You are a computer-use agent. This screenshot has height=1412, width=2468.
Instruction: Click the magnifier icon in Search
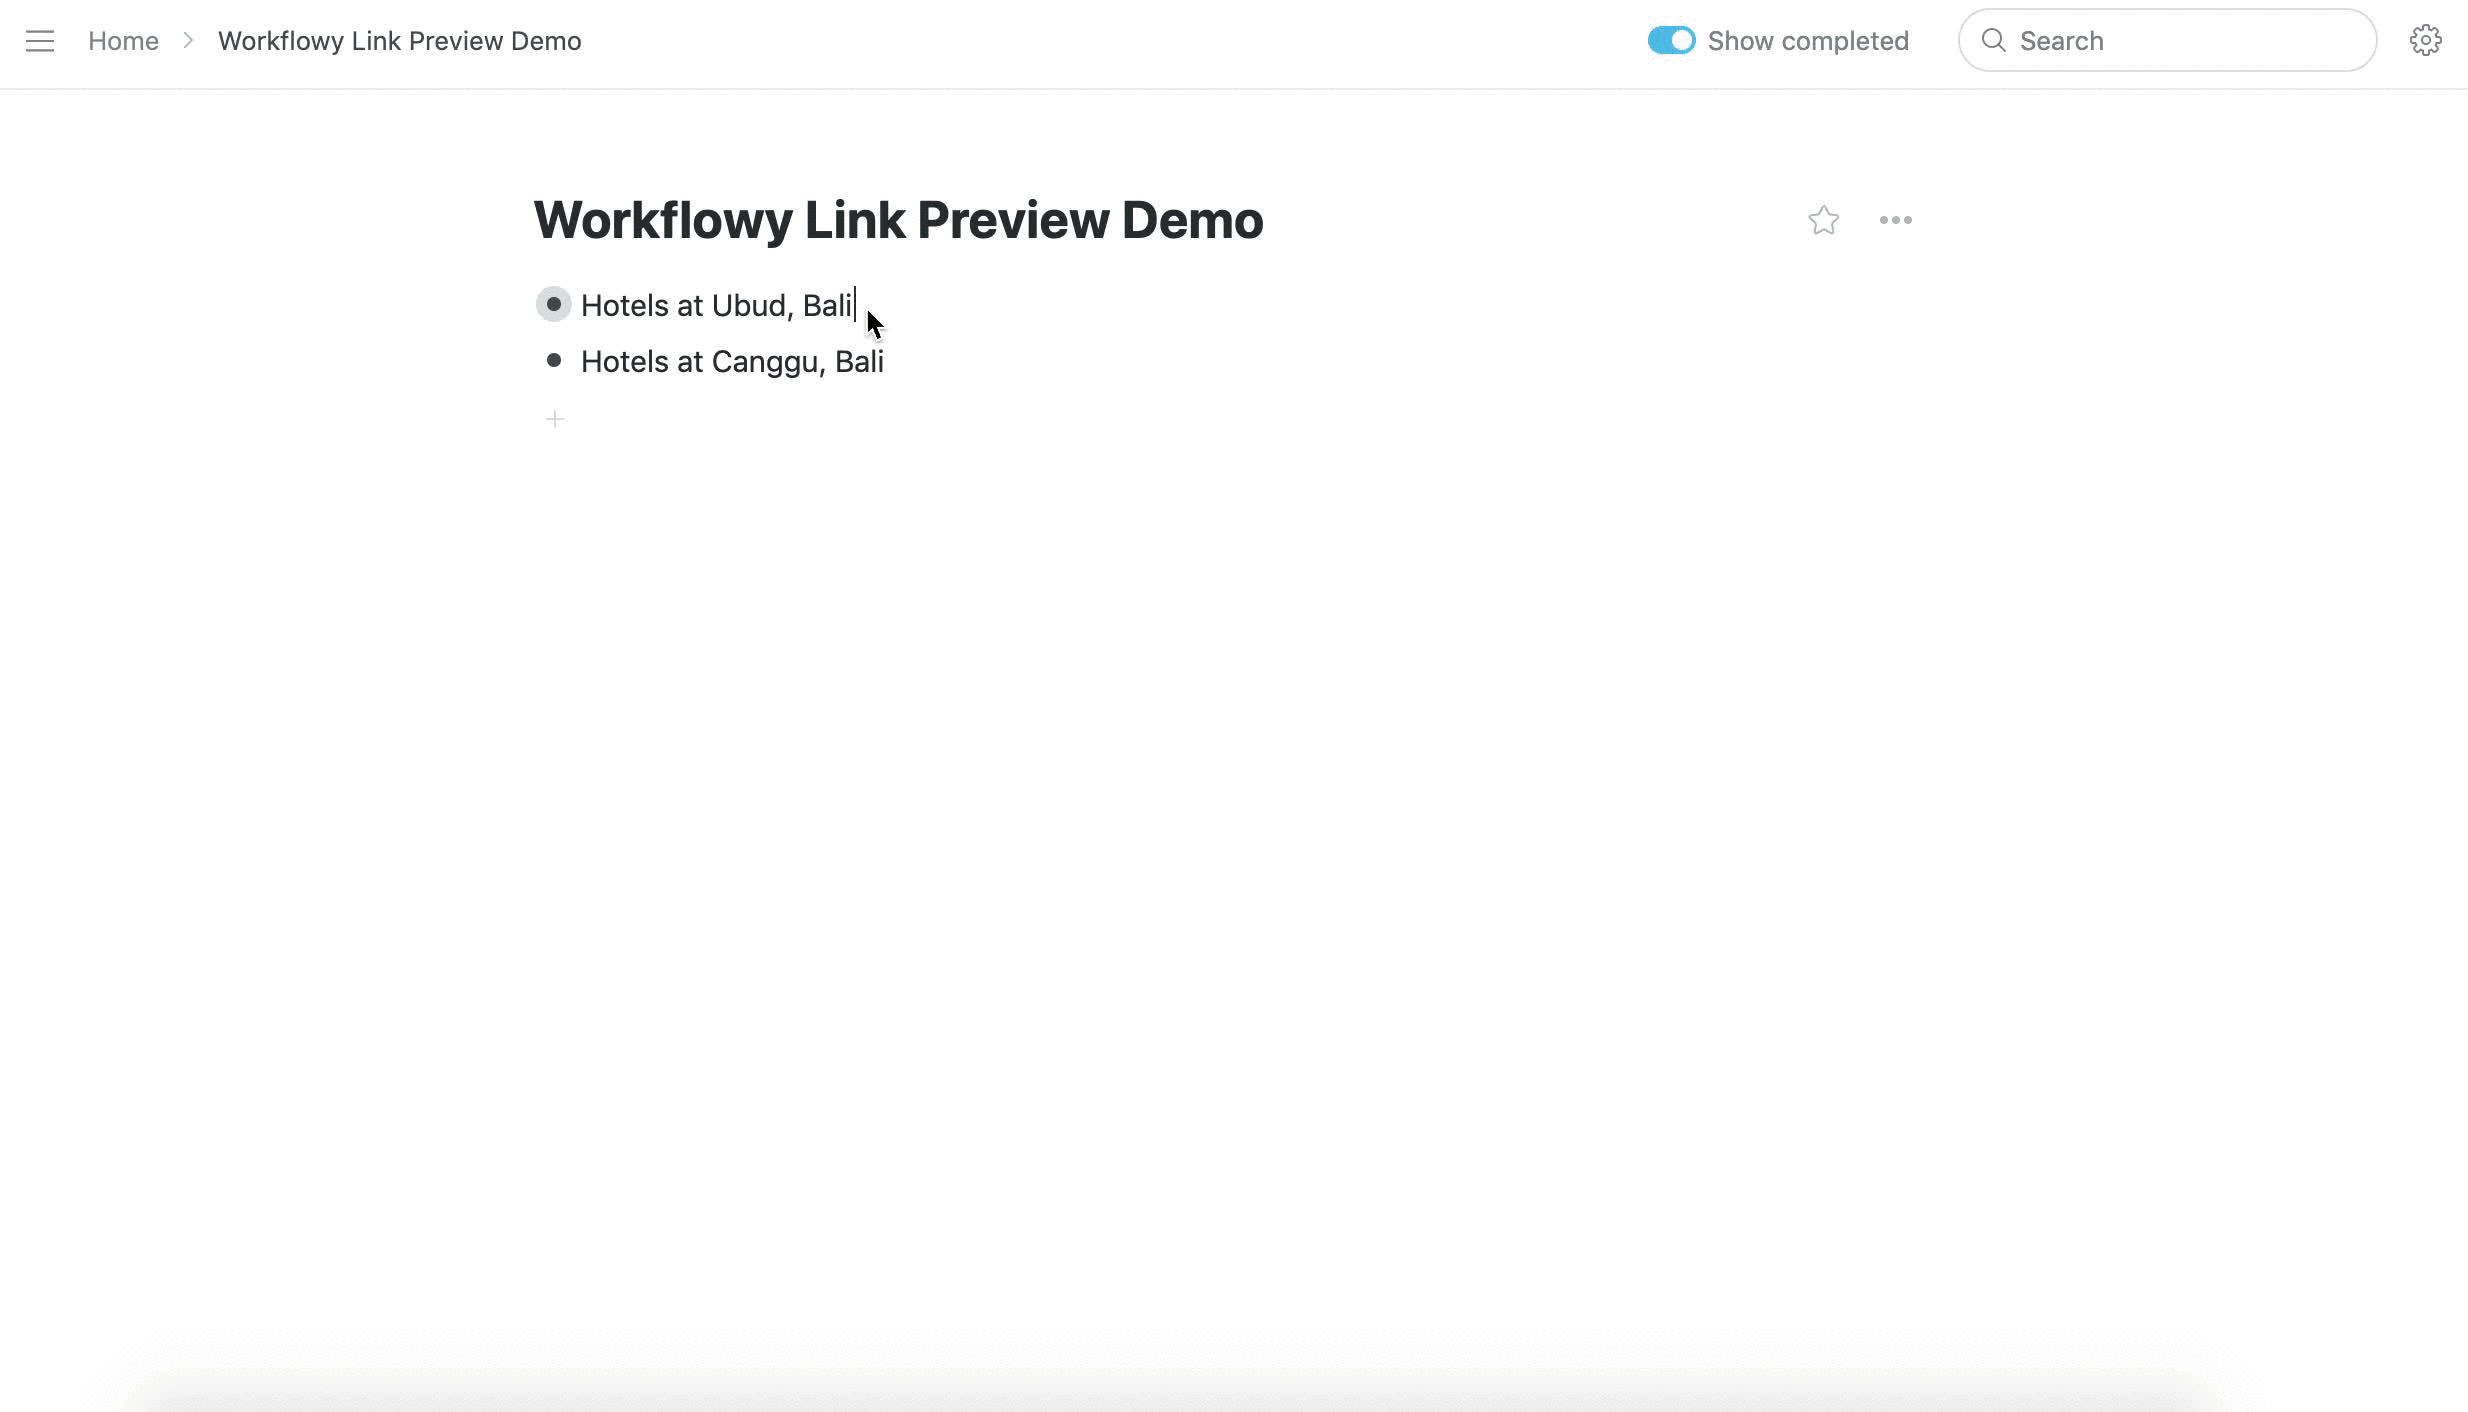[1993, 41]
